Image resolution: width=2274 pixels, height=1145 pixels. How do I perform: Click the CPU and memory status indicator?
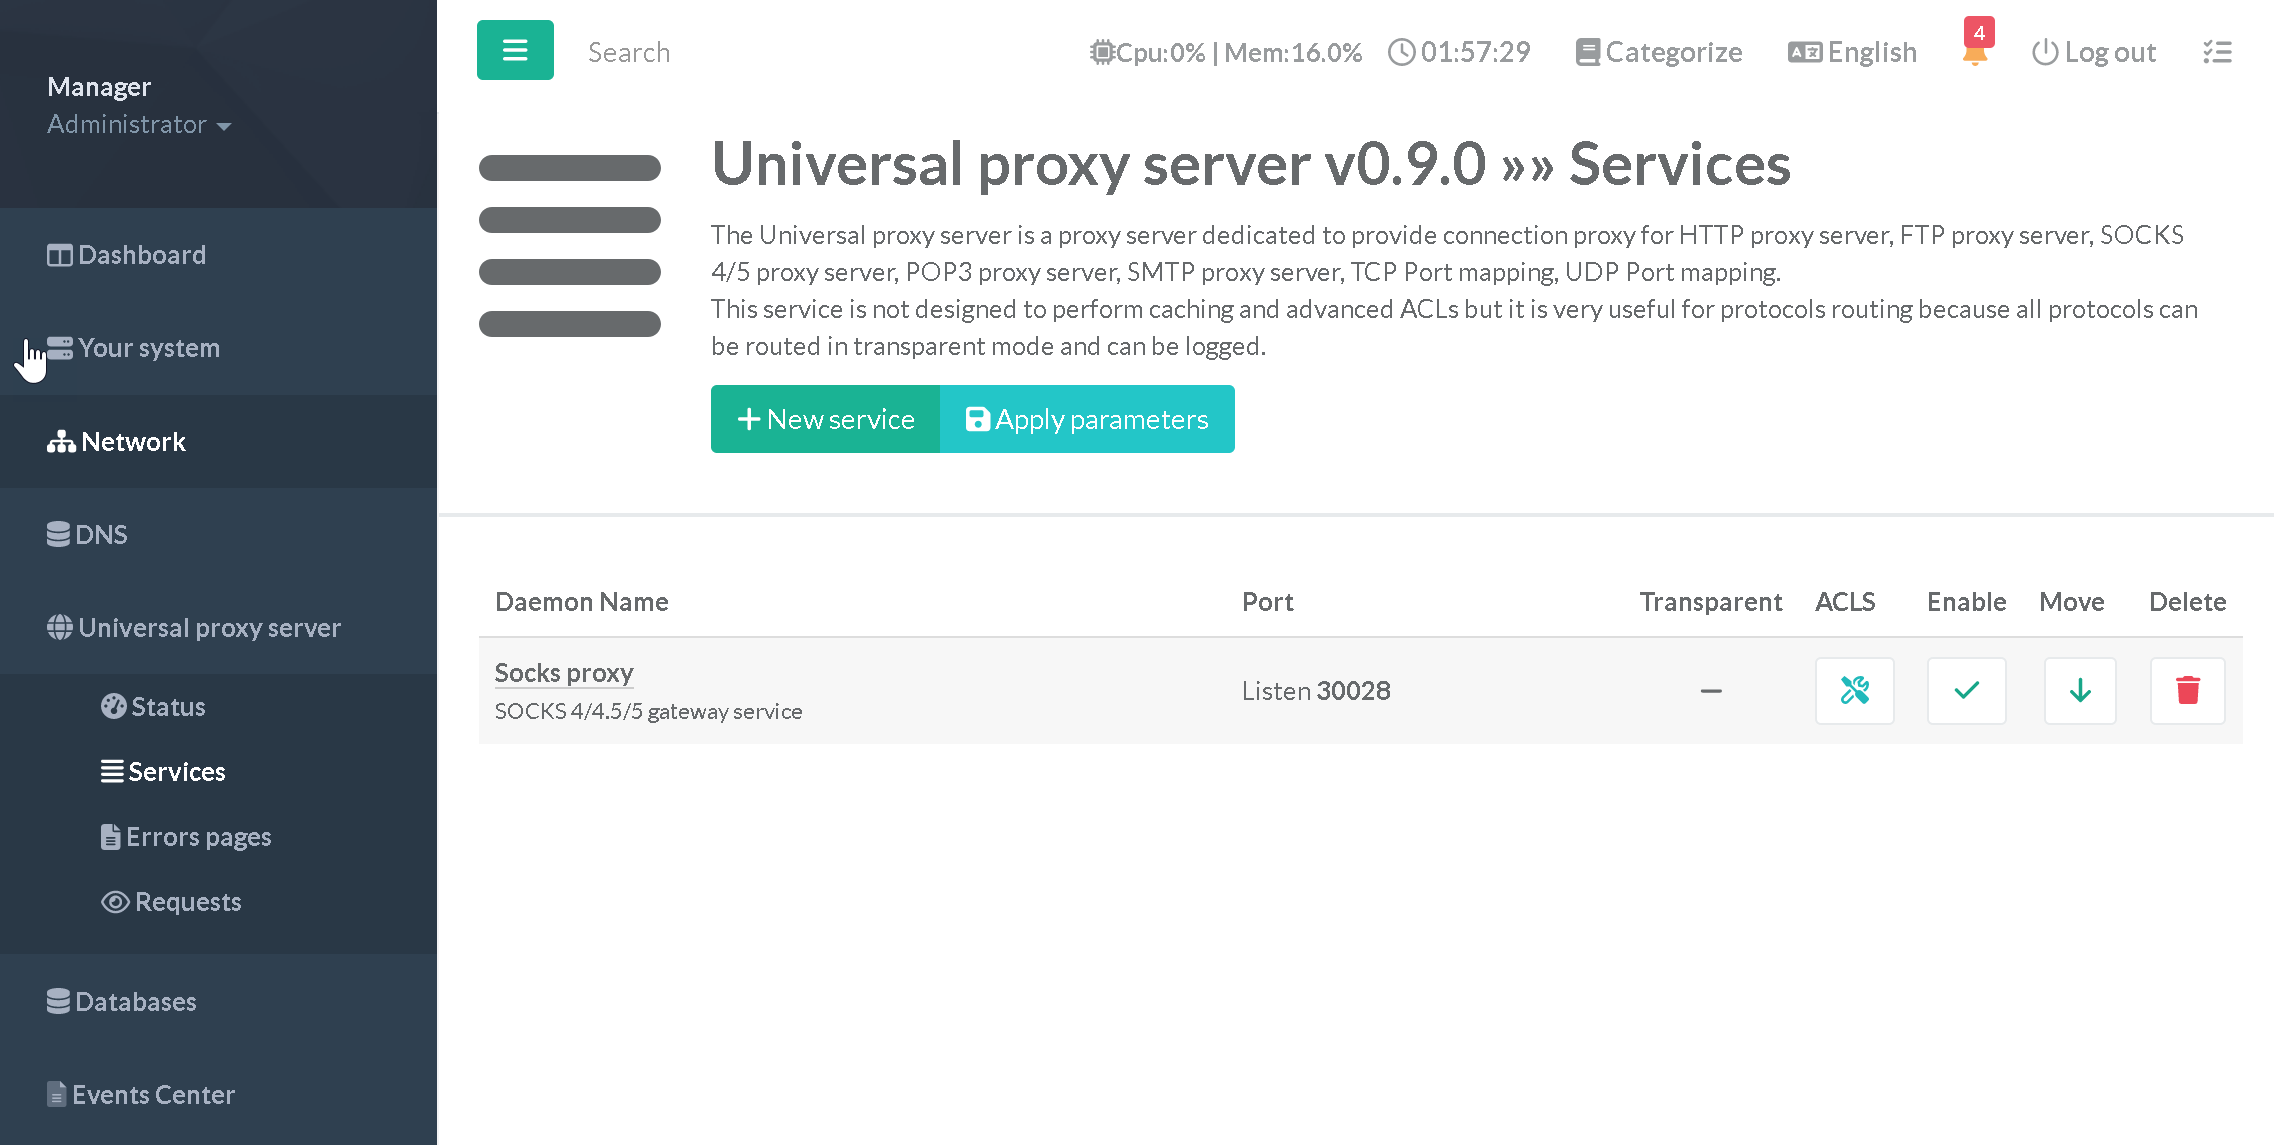coord(1226,52)
